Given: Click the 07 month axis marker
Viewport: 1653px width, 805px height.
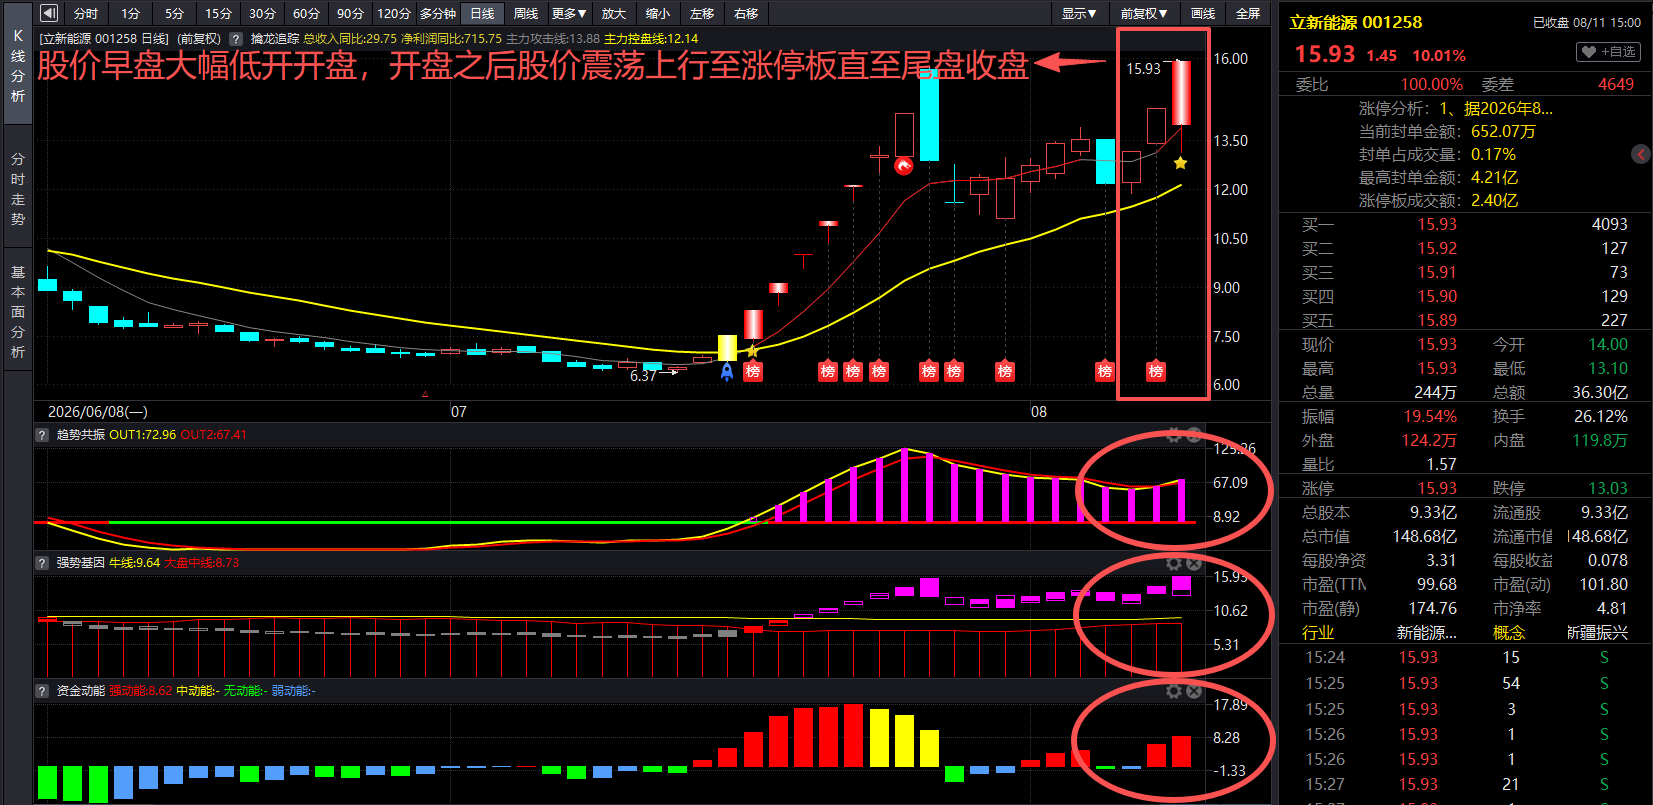Looking at the screenshot, I should click(x=458, y=412).
